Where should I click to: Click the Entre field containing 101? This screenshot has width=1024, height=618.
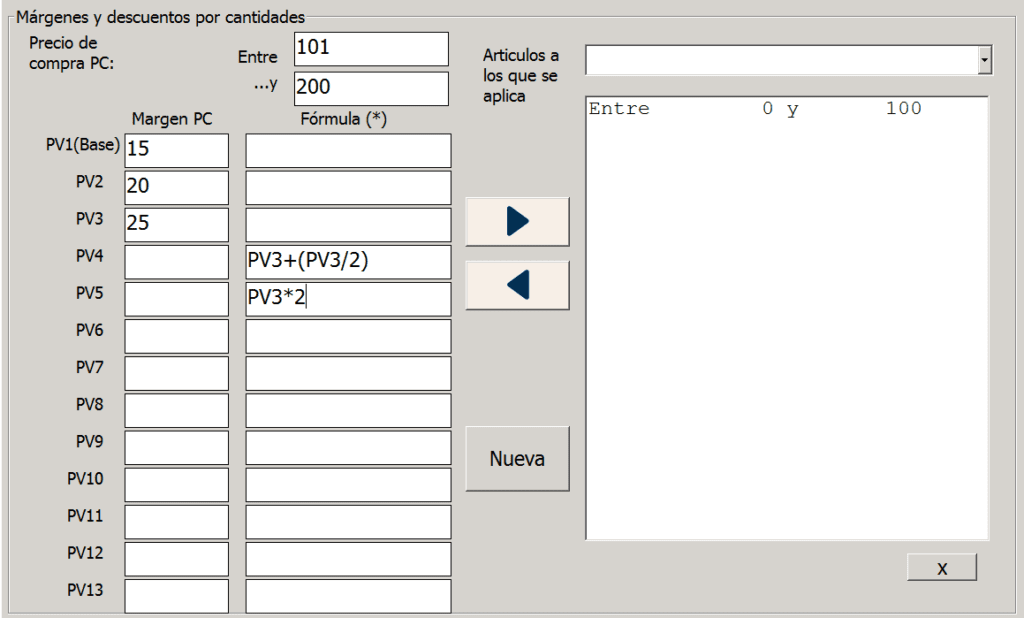[371, 49]
